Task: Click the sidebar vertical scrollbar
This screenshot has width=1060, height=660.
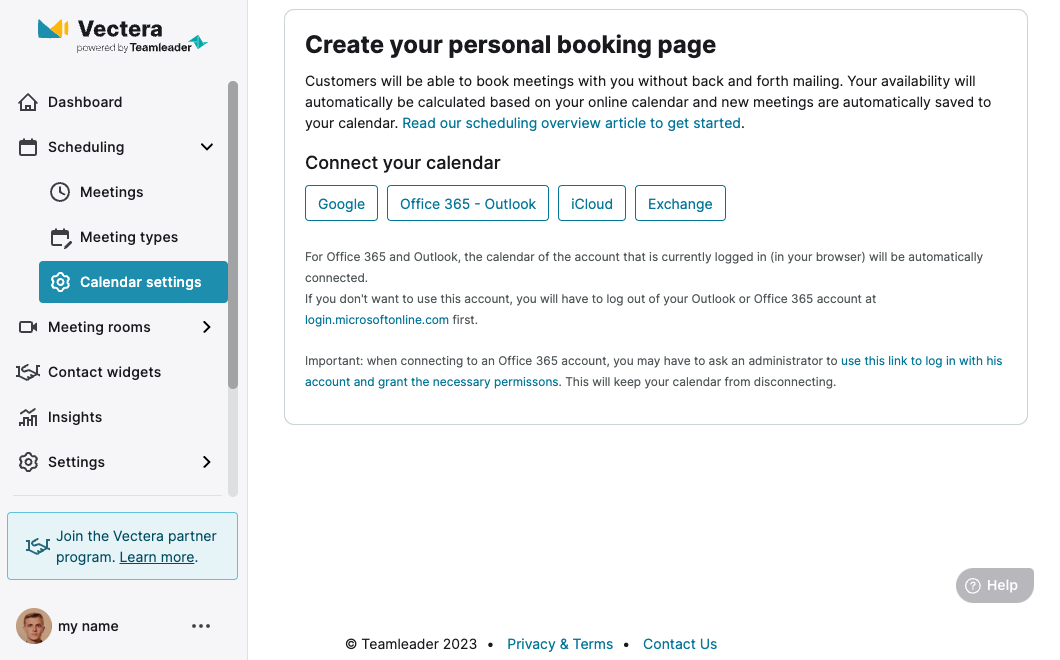Action: [233, 235]
